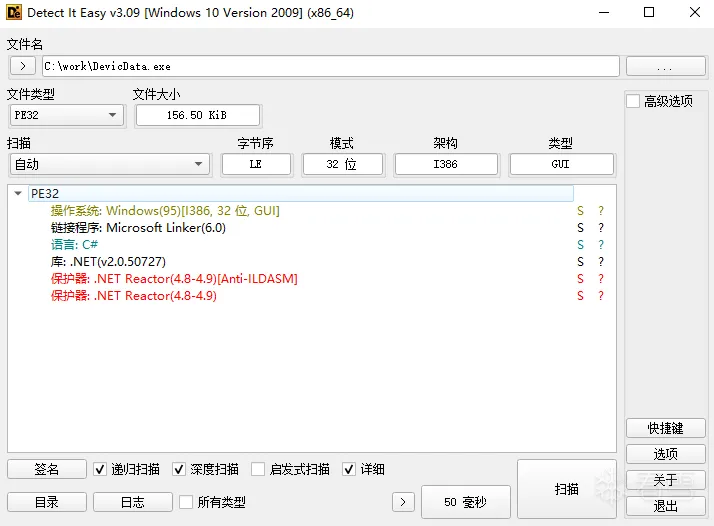Close the Detect It Easy window
This screenshot has width=714, height=526.
tap(695, 12)
